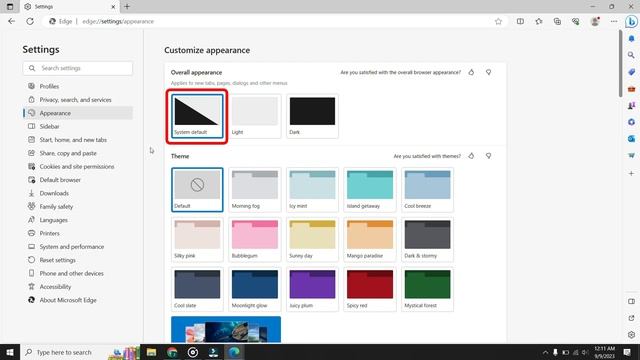Add a sidebar app with plus icon
The width and height of the screenshot is (640, 360).
(x=631, y=173)
